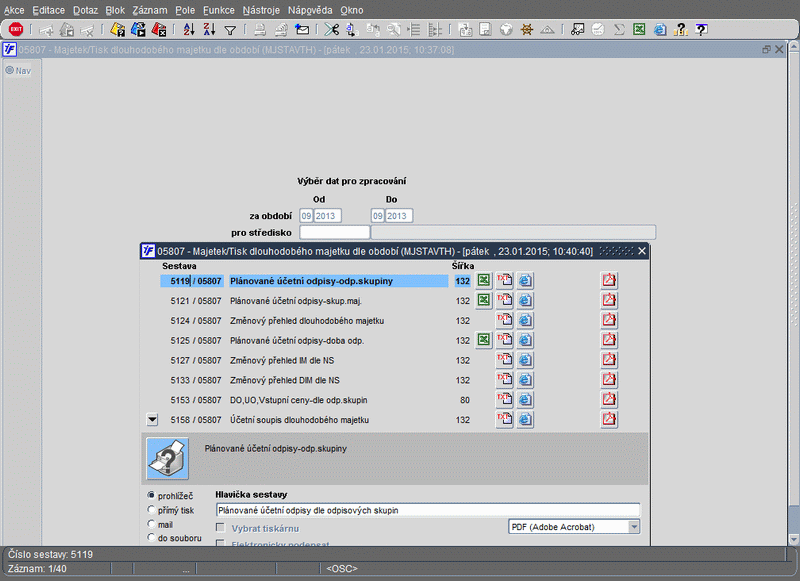Export report 5125 as PDF
The width and height of the screenshot is (800, 581).
(x=609, y=340)
